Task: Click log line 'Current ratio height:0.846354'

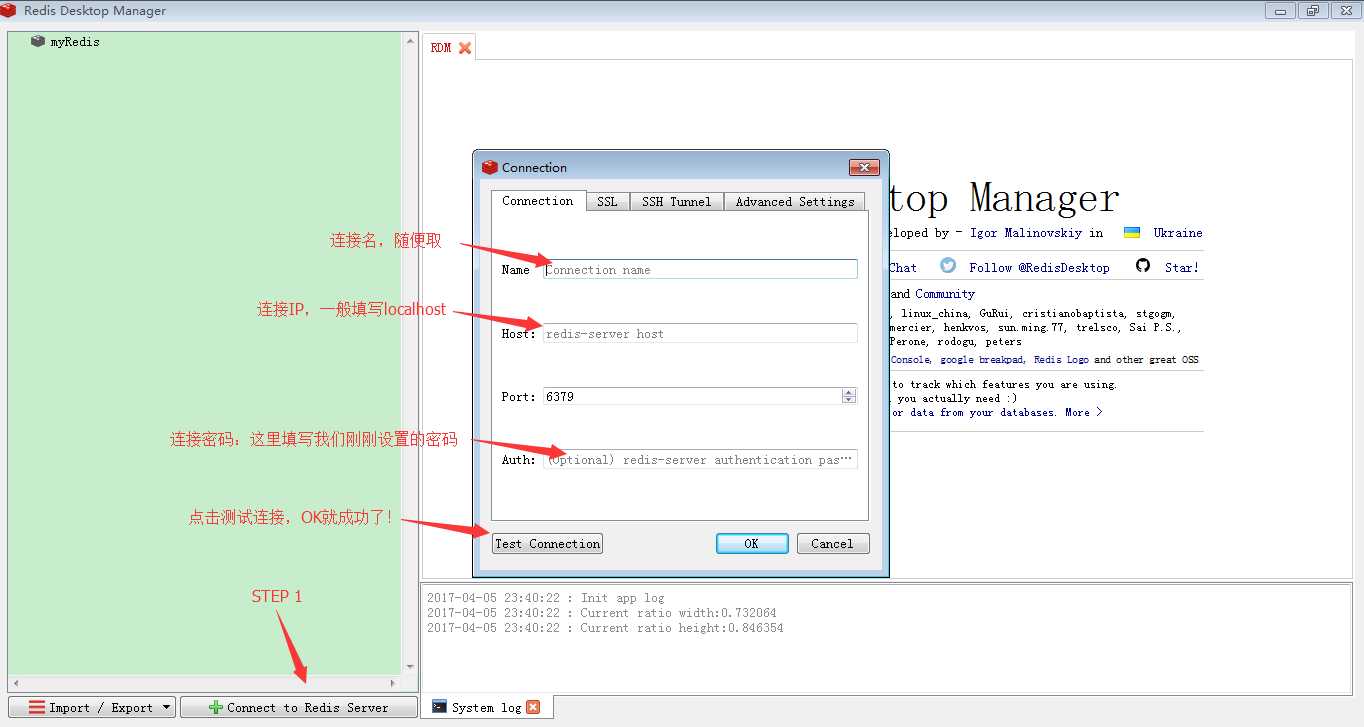Action: [605, 628]
